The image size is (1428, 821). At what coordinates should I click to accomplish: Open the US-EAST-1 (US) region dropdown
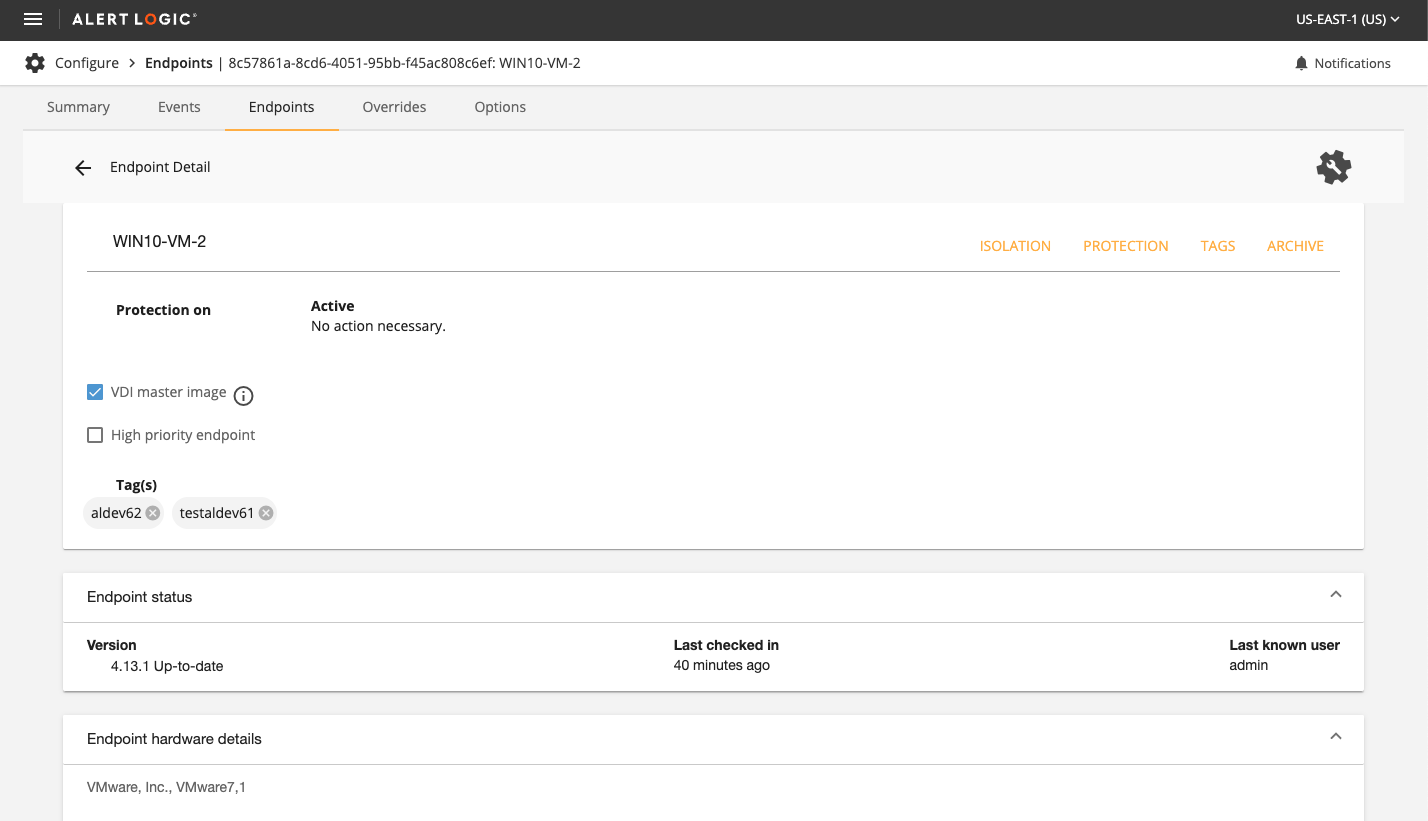(1346, 20)
